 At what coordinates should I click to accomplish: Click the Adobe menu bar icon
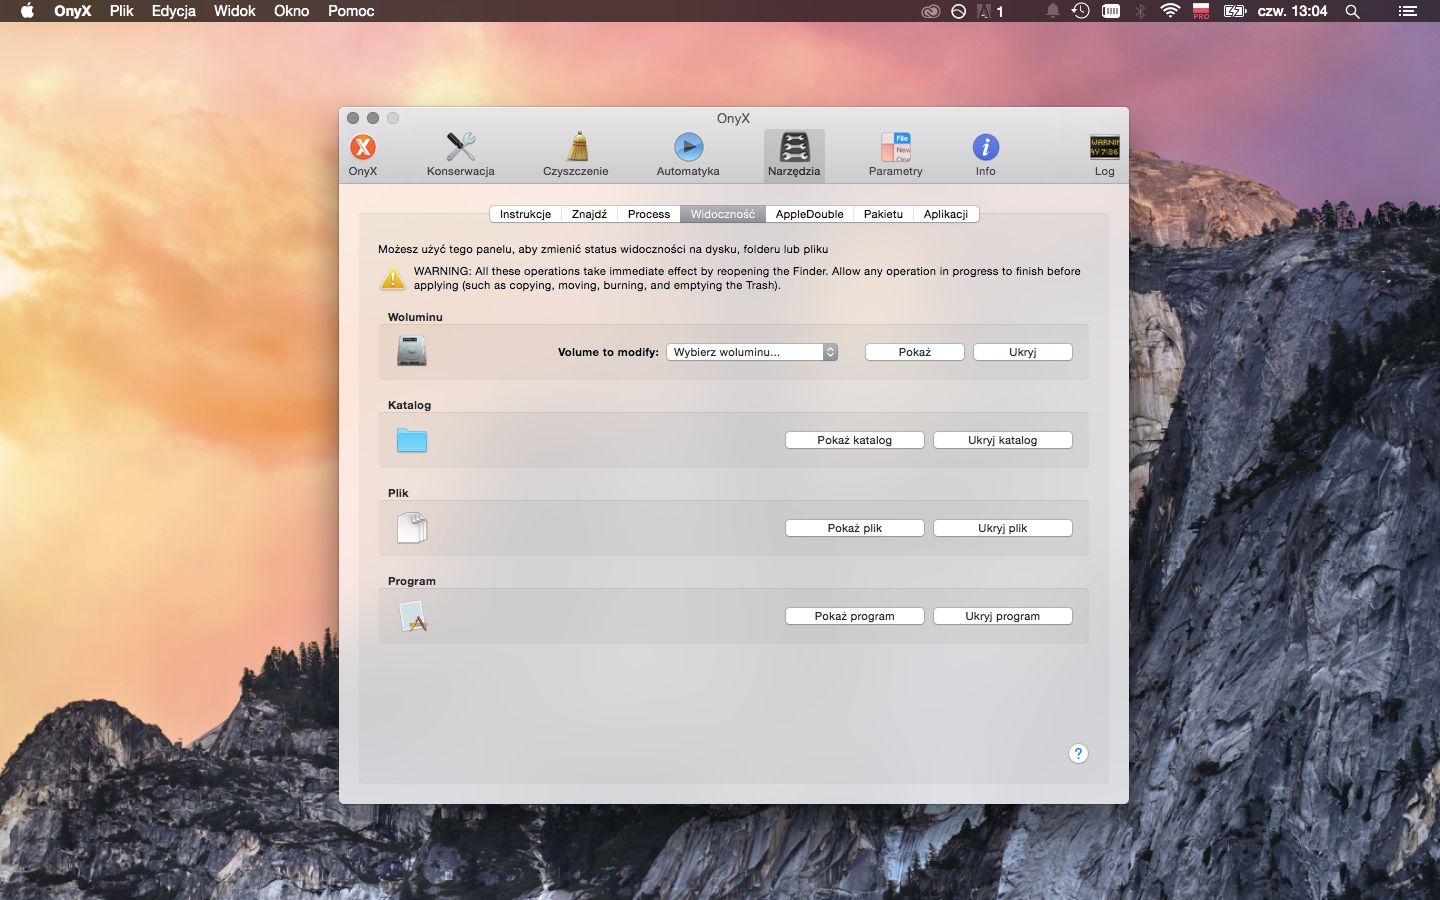[x=989, y=11]
